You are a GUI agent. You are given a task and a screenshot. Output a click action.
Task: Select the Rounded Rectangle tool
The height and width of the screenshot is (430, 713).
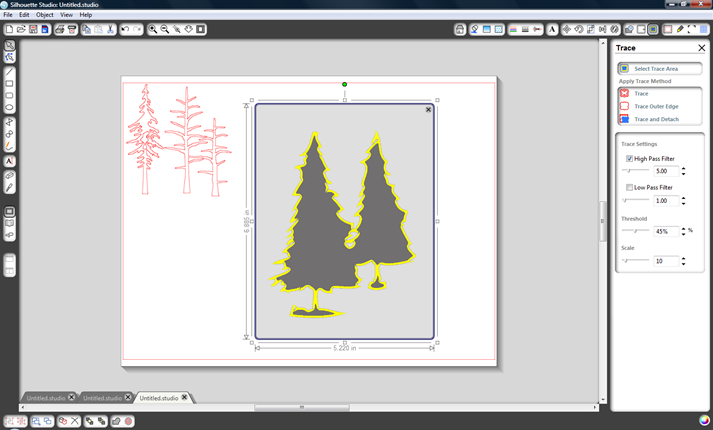[10, 95]
